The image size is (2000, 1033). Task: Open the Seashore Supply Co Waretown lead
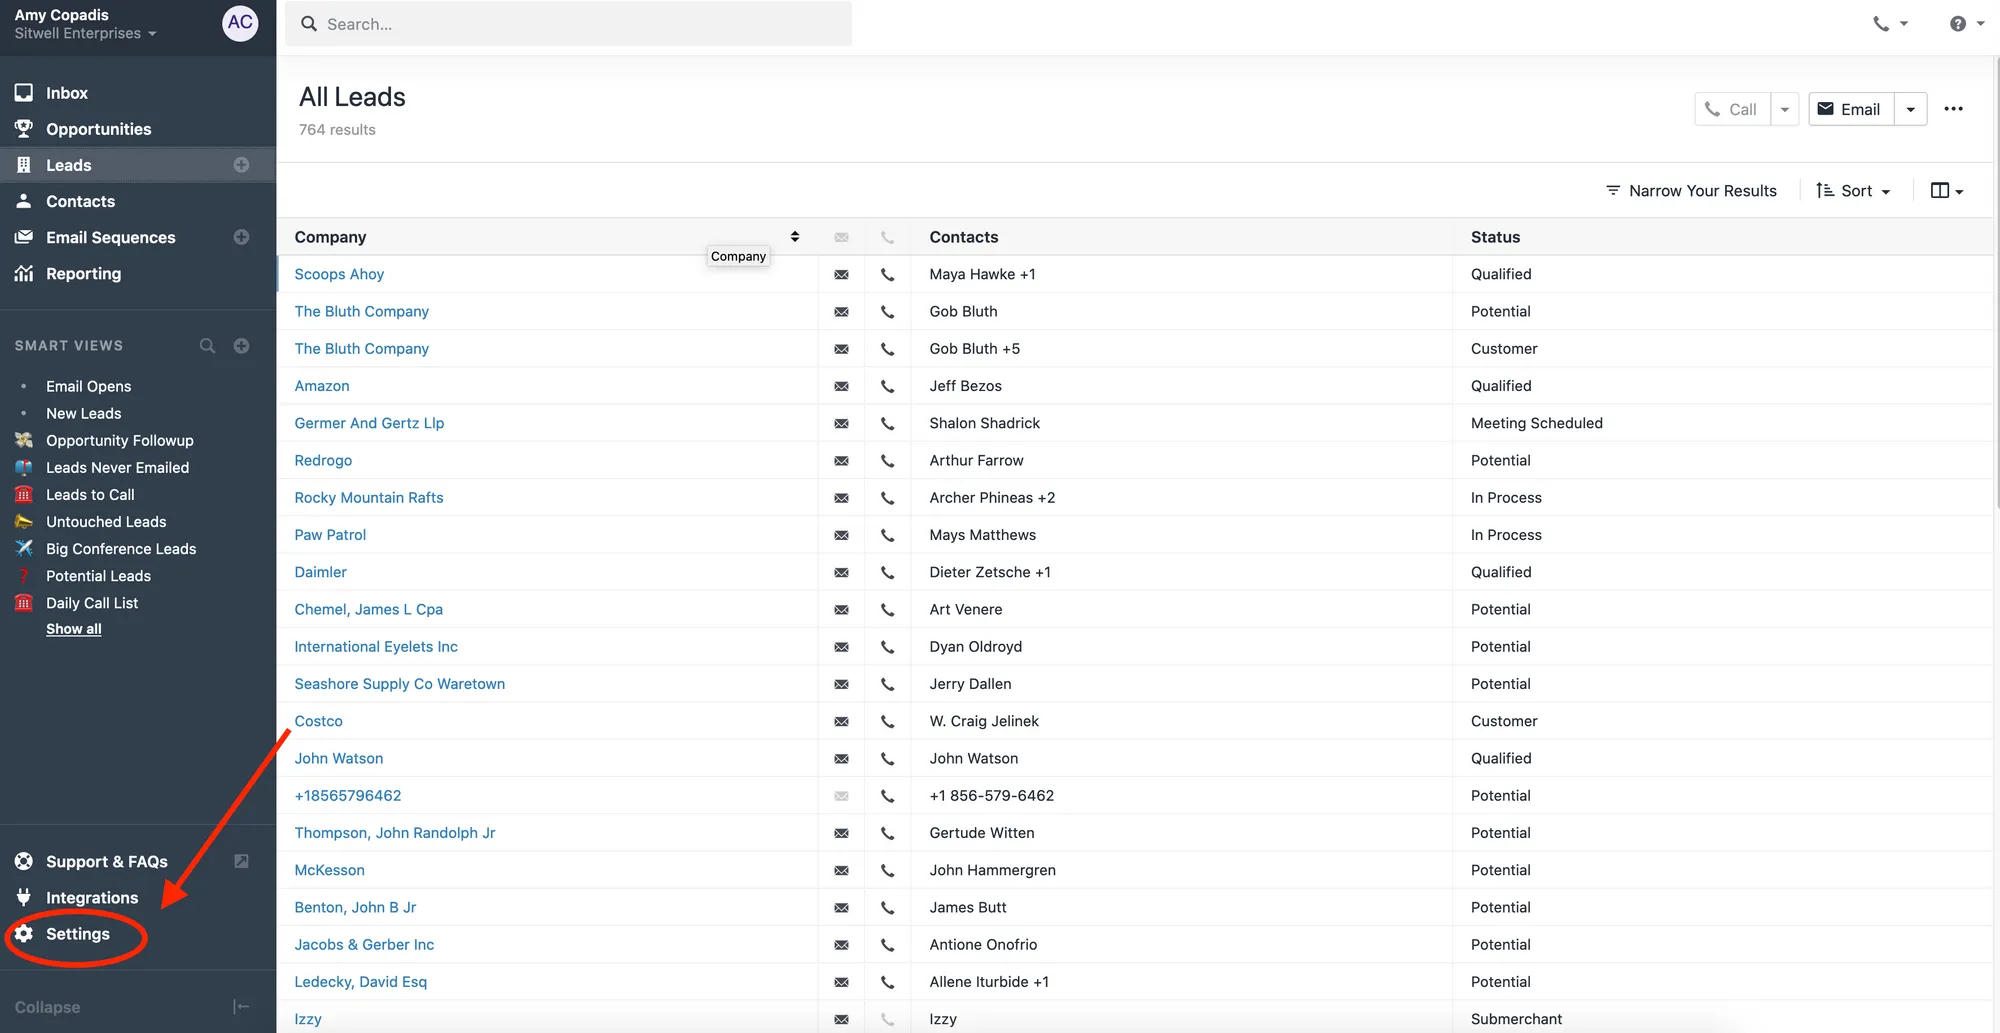[x=399, y=684]
